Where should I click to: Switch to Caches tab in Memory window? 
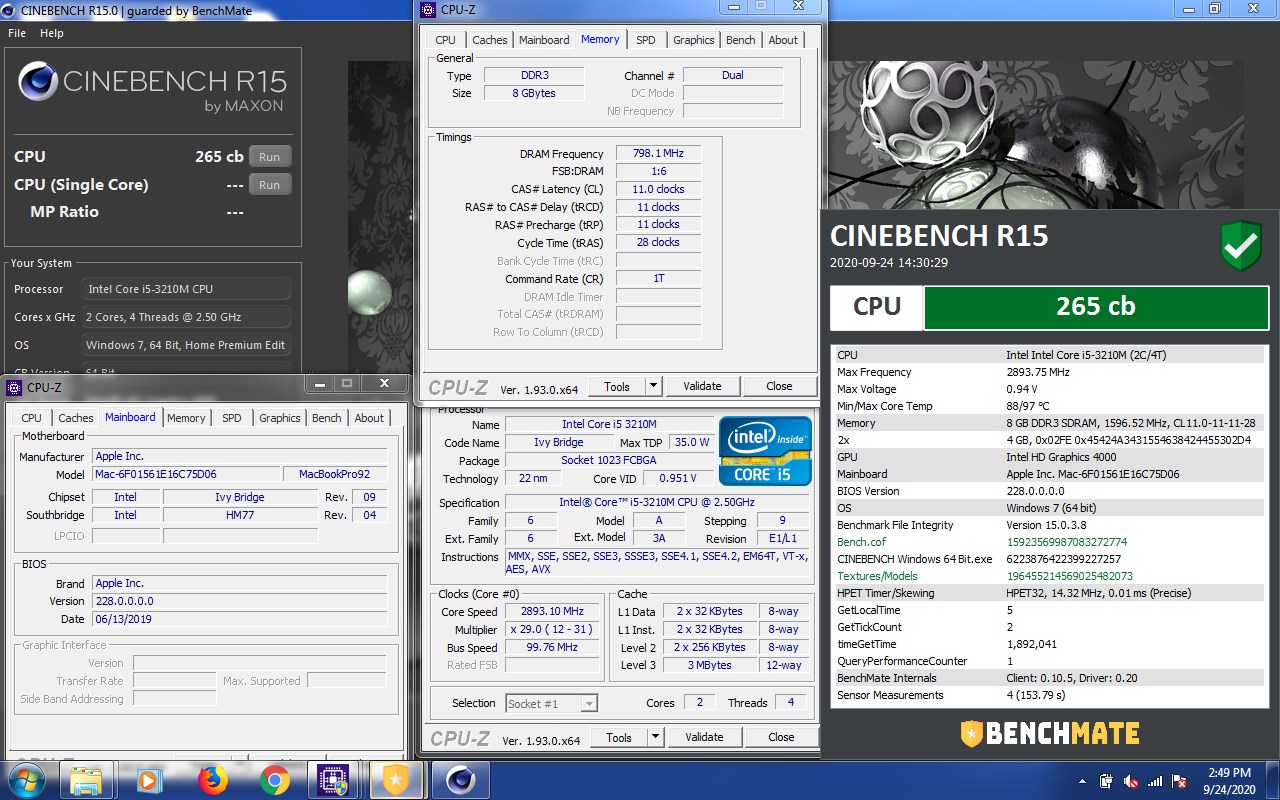coord(490,40)
